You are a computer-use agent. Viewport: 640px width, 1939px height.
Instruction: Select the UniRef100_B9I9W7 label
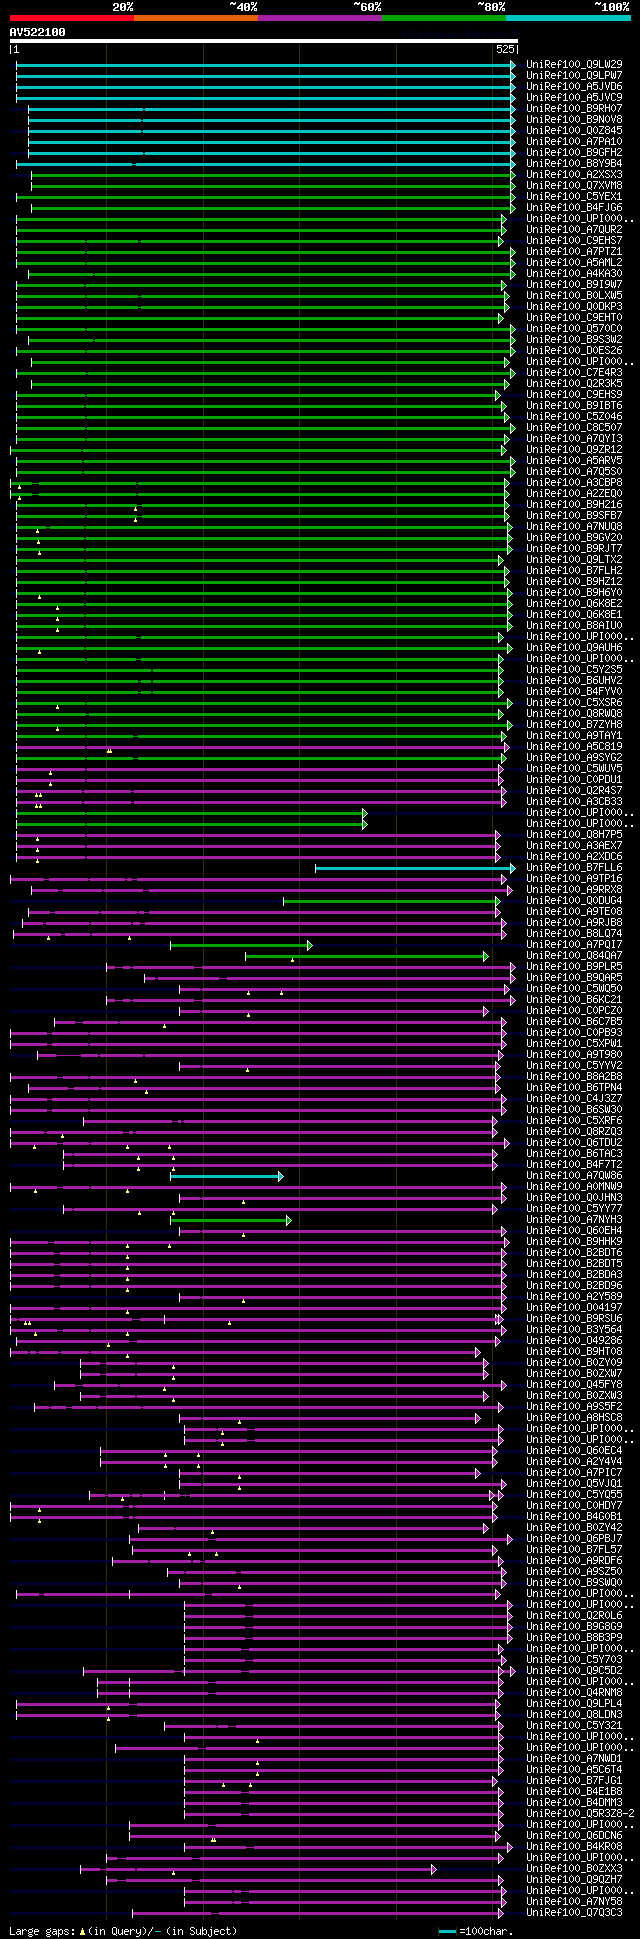tap(574, 284)
